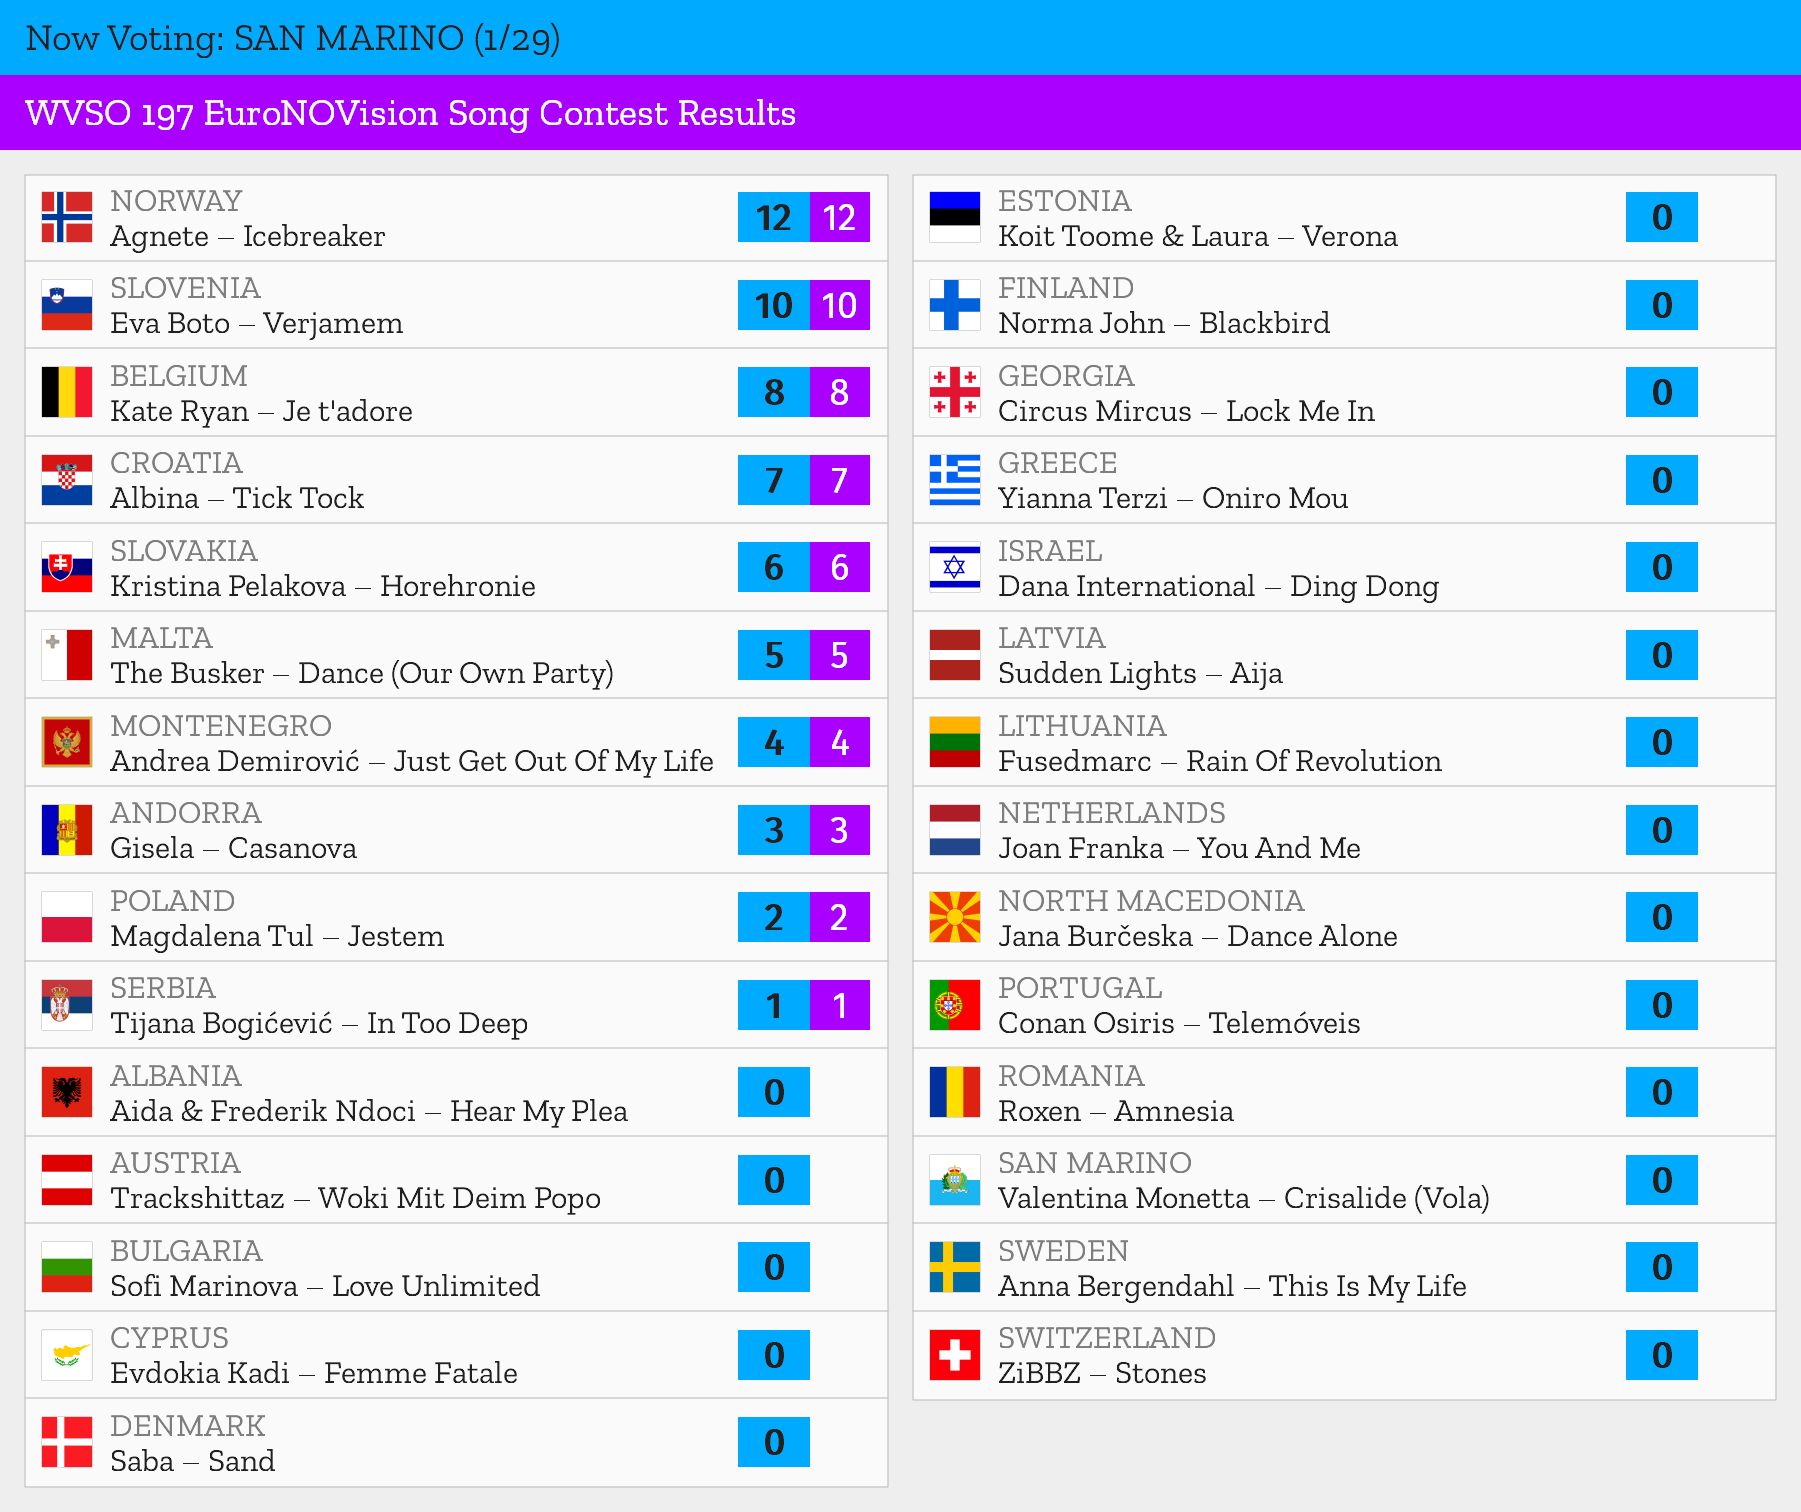The image size is (1801, 1512).
Task: Click Croatia's blue total score 7
Action: click(774, 480)
